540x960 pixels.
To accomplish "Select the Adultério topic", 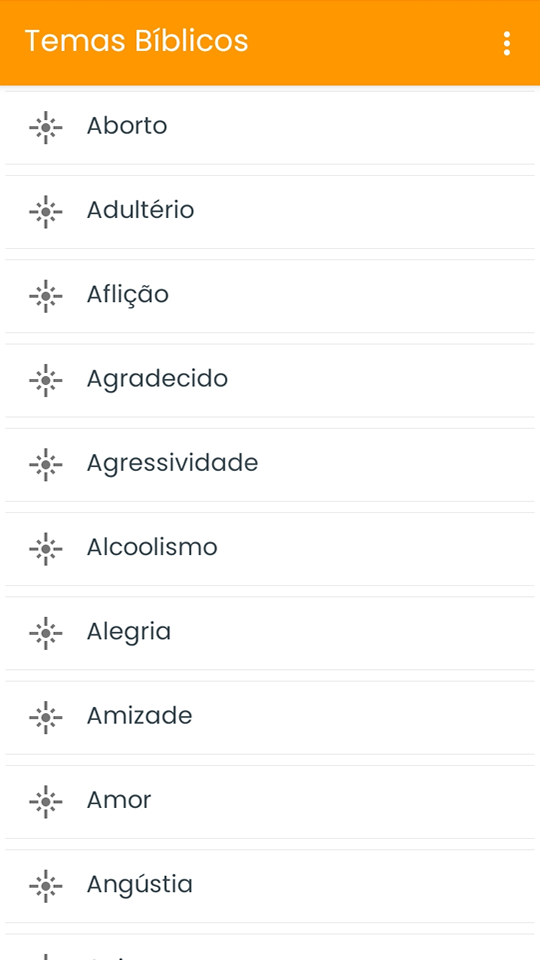I will click(x=270, y=212).
